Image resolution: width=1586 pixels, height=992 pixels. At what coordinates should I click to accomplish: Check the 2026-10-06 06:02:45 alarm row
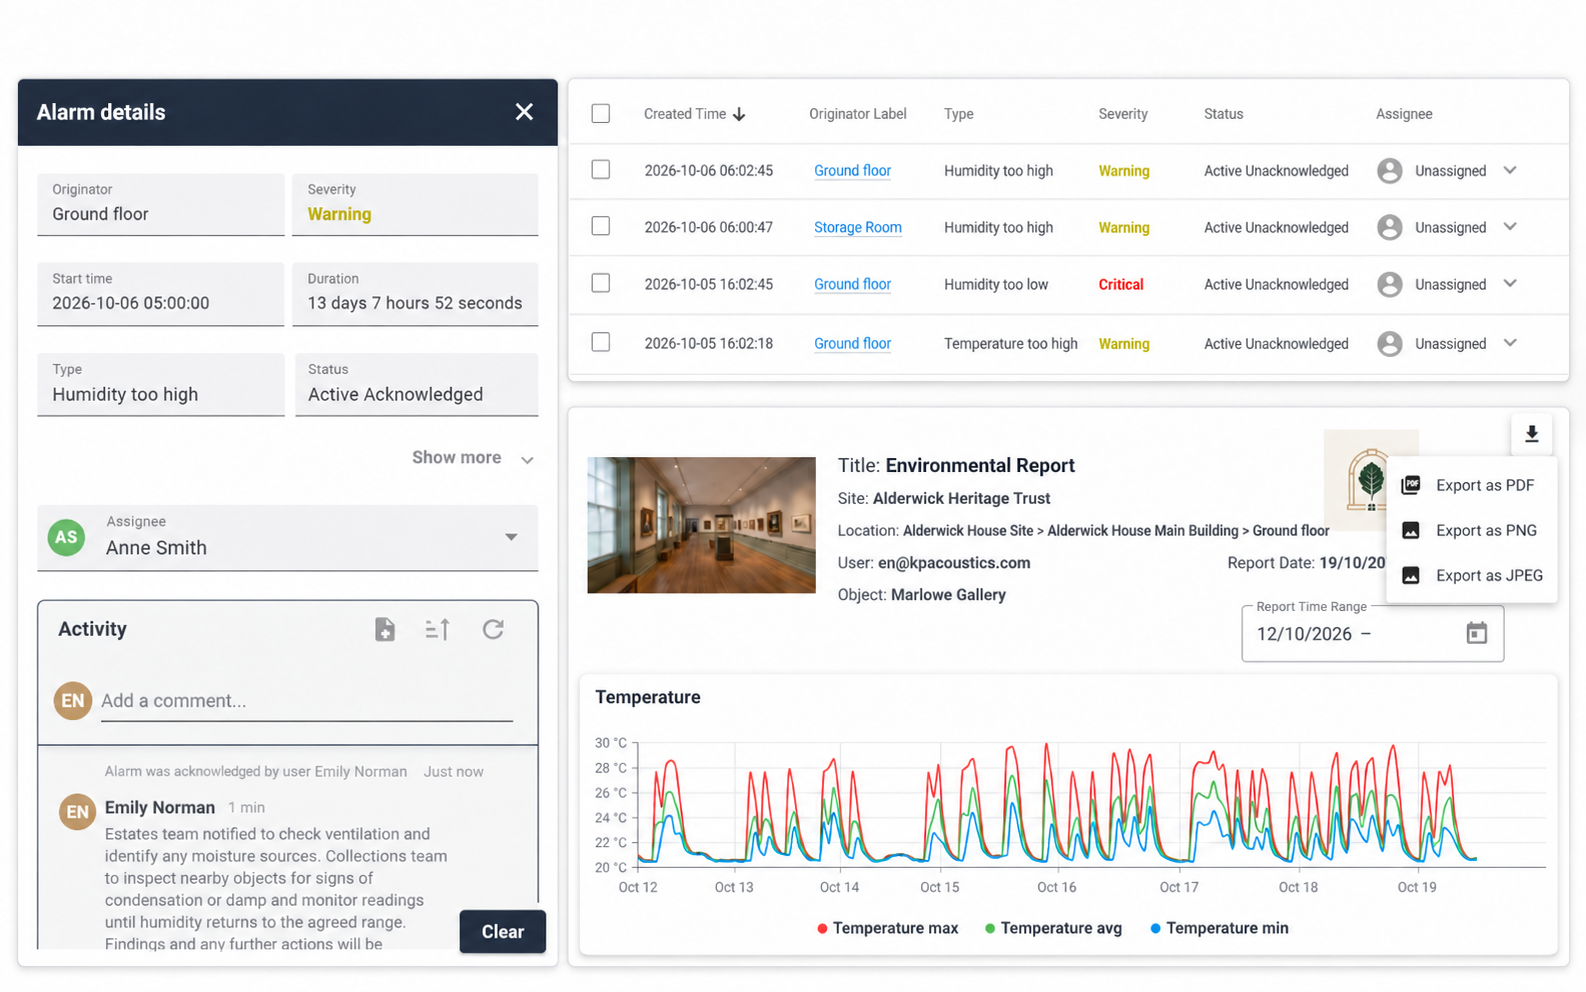coord(601,170)
